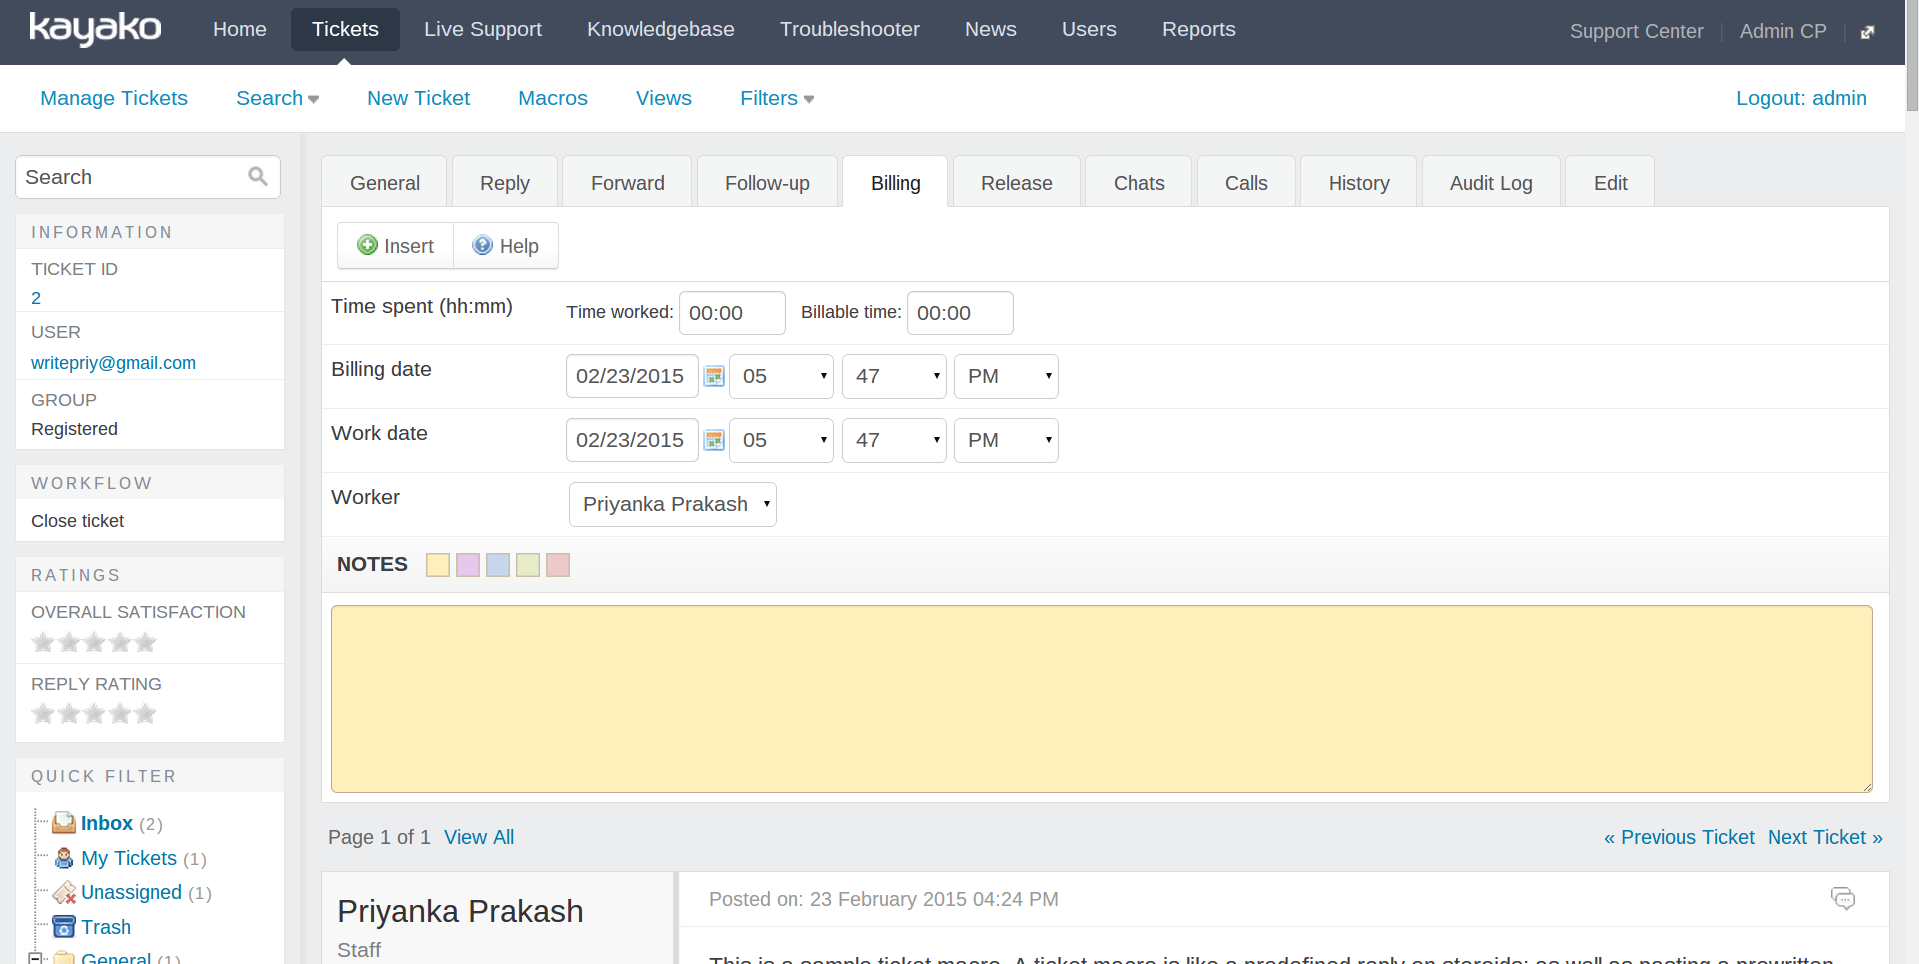Click the New Ticket link
The width and height of the screenshot is (1919, 964).
coord(418,98)
